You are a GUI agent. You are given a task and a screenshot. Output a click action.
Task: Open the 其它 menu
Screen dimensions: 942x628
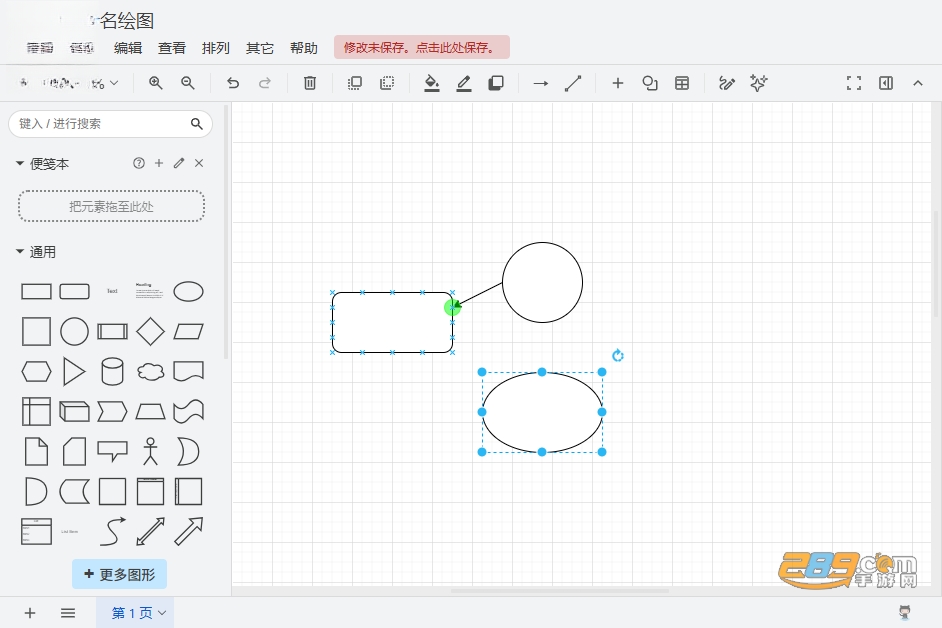[x=260, y=48]
